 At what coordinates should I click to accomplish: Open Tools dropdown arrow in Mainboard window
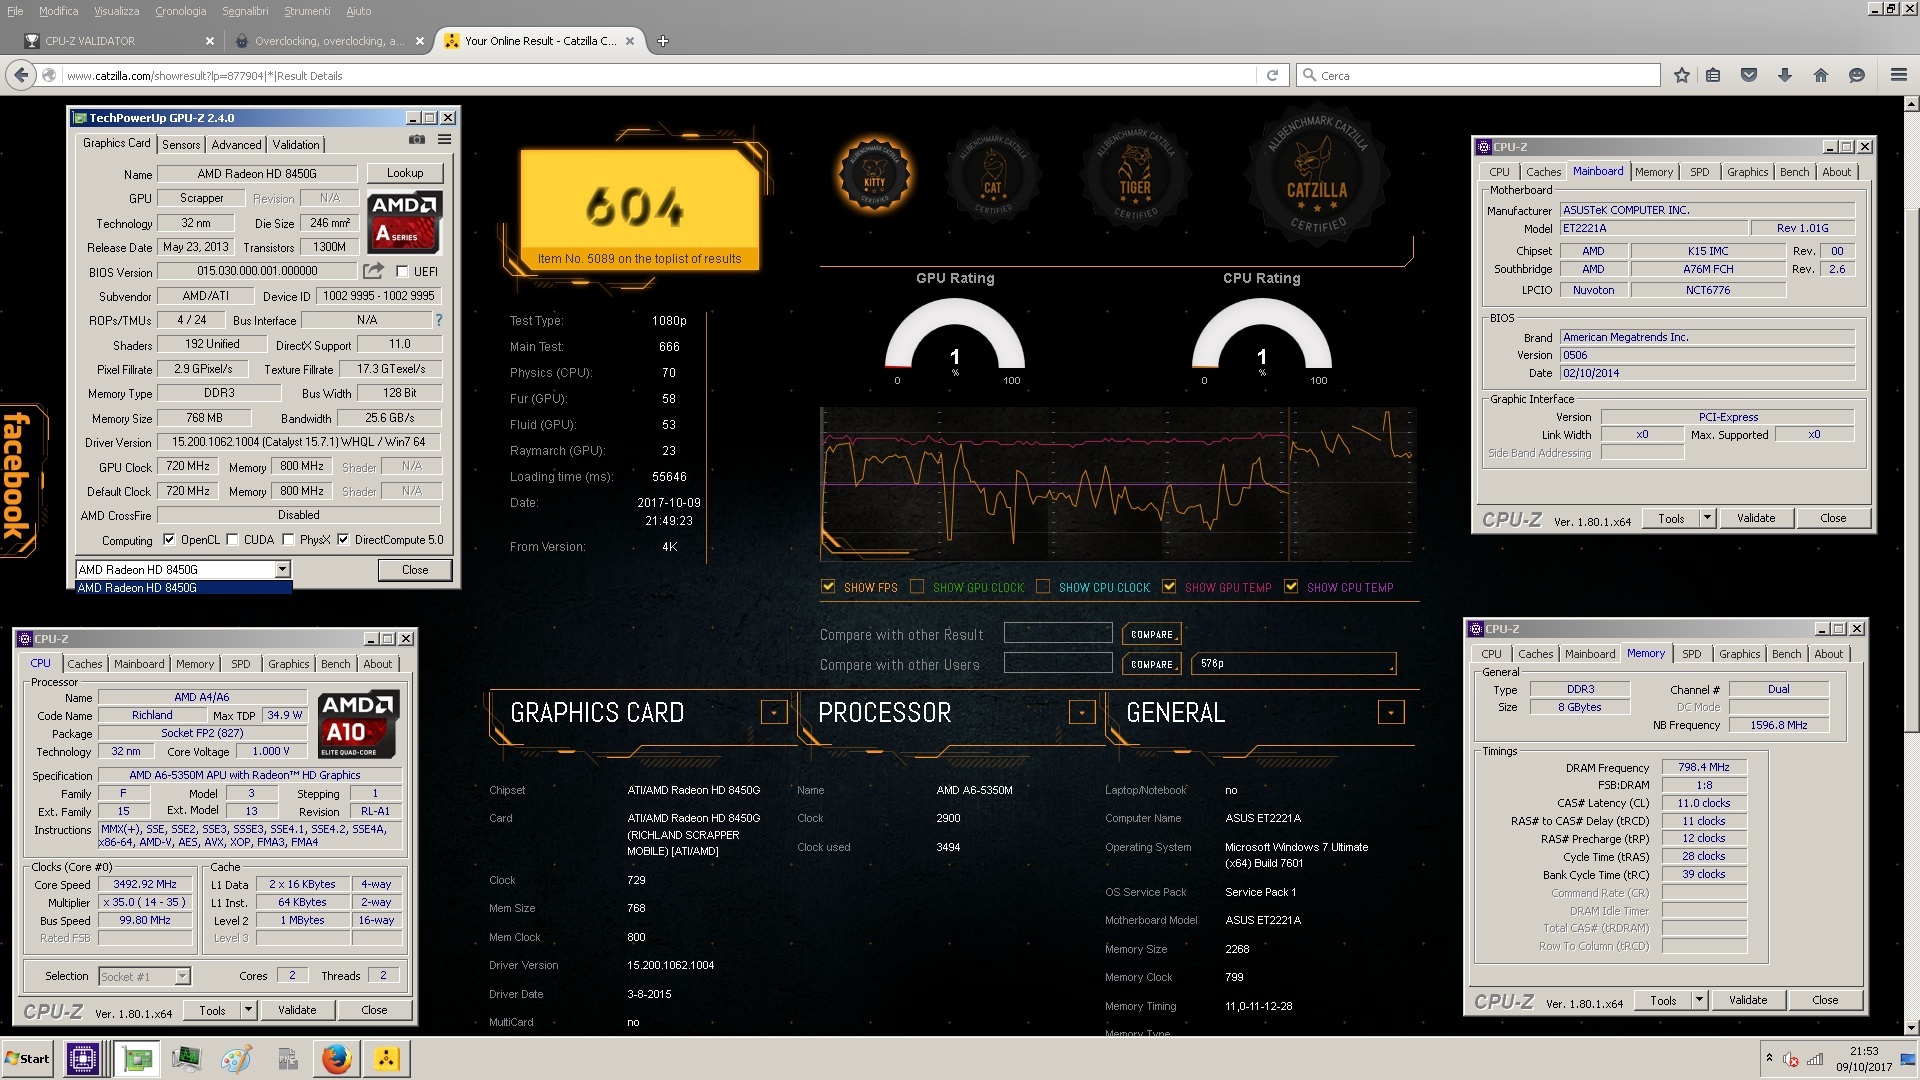click(x=1707, y=518)
